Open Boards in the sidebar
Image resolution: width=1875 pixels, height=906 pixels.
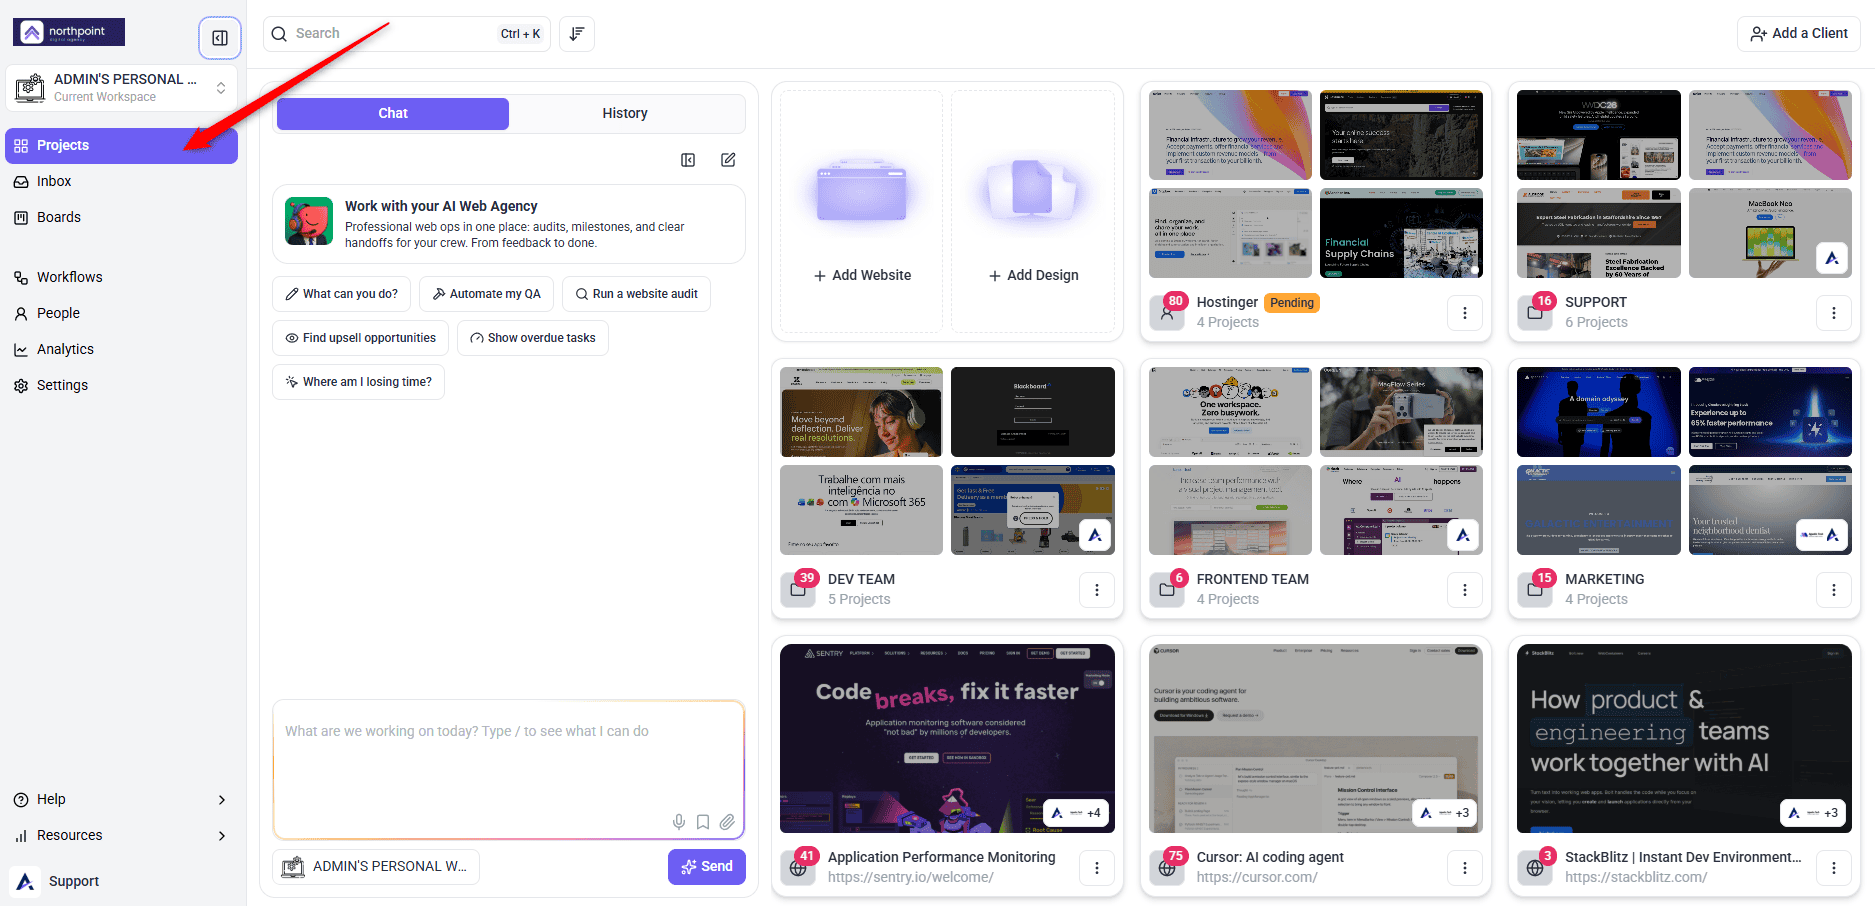coord(121,218)
